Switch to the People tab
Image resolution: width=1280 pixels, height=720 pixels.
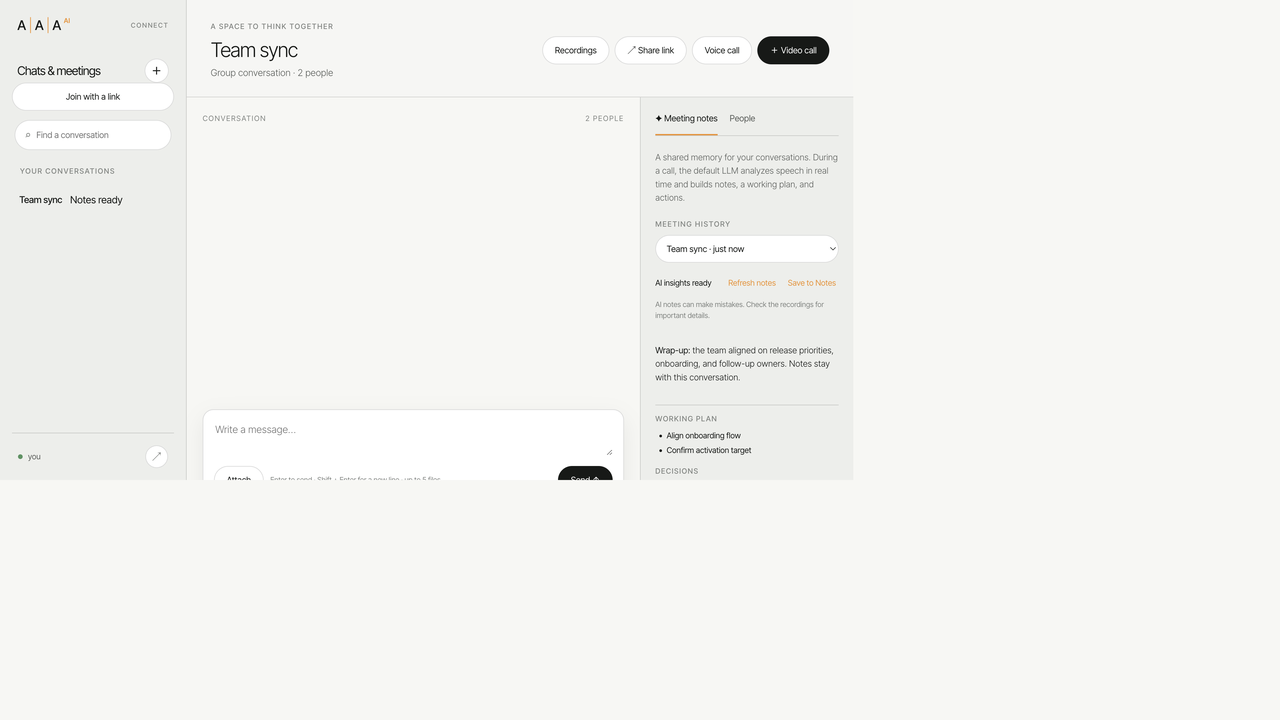pyautogui.click(x=742, y=118)
